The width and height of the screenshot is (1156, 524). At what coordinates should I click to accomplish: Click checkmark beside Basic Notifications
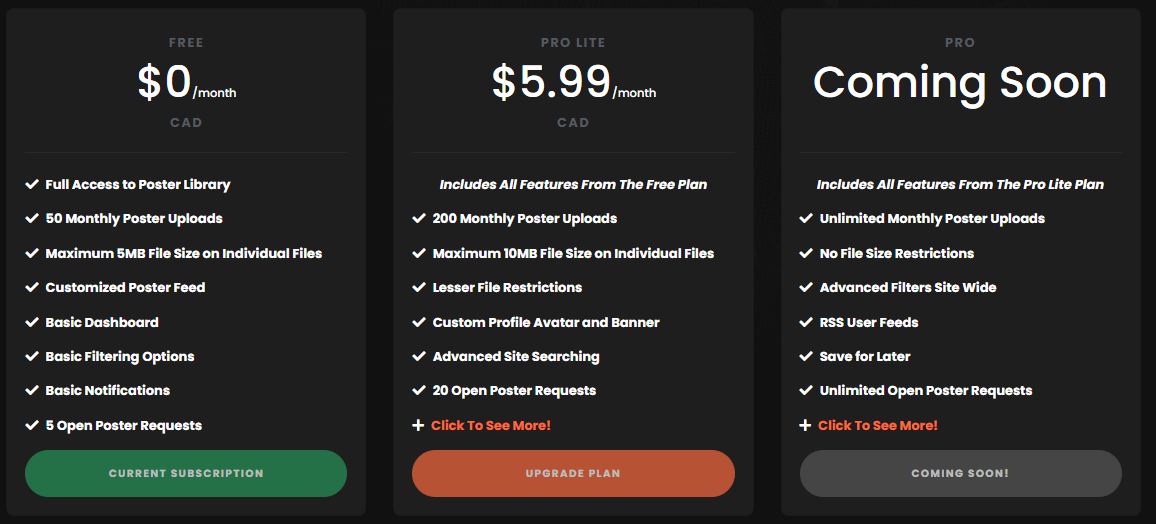point(32,390)
